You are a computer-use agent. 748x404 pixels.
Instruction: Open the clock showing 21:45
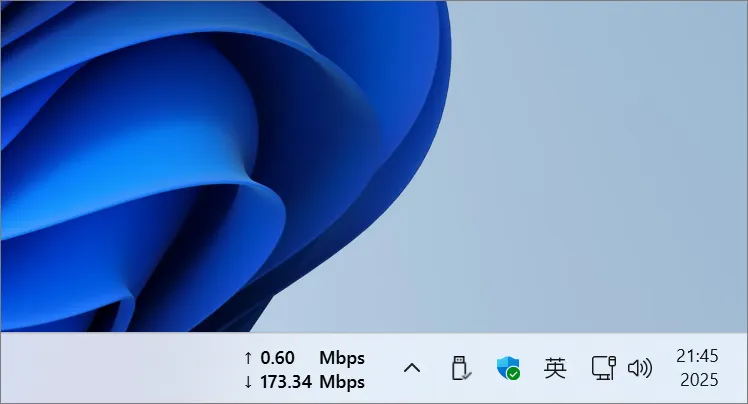(x=697, y=356)
